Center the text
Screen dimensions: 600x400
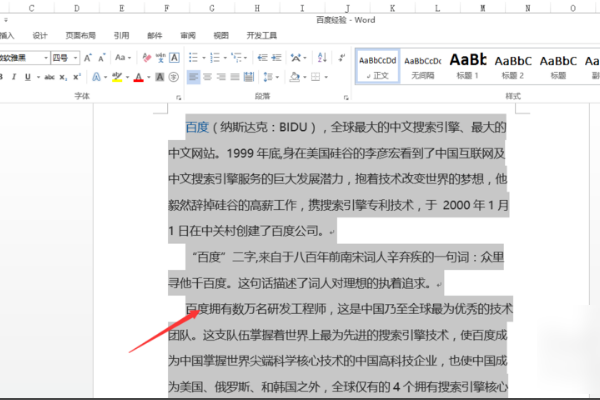207,77
